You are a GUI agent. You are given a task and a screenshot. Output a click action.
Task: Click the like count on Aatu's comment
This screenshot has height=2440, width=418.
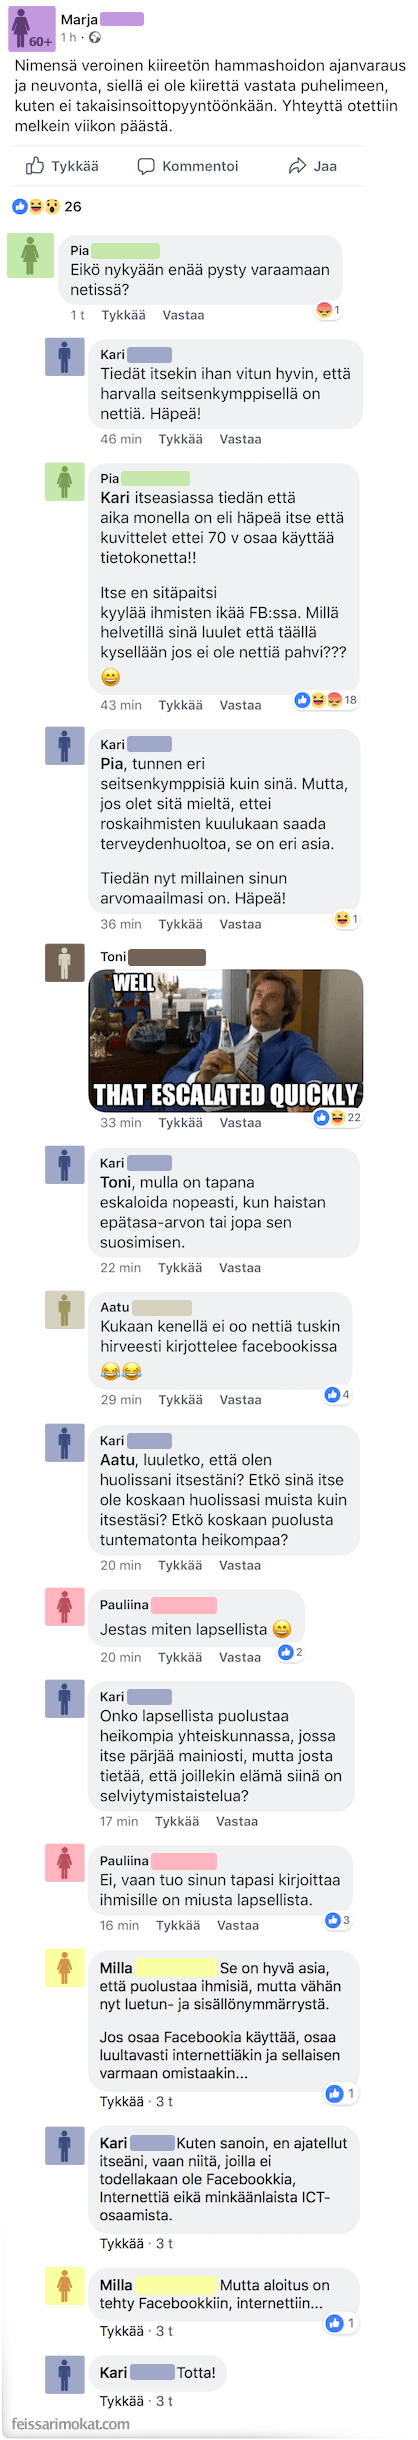tap(337, 1394)
